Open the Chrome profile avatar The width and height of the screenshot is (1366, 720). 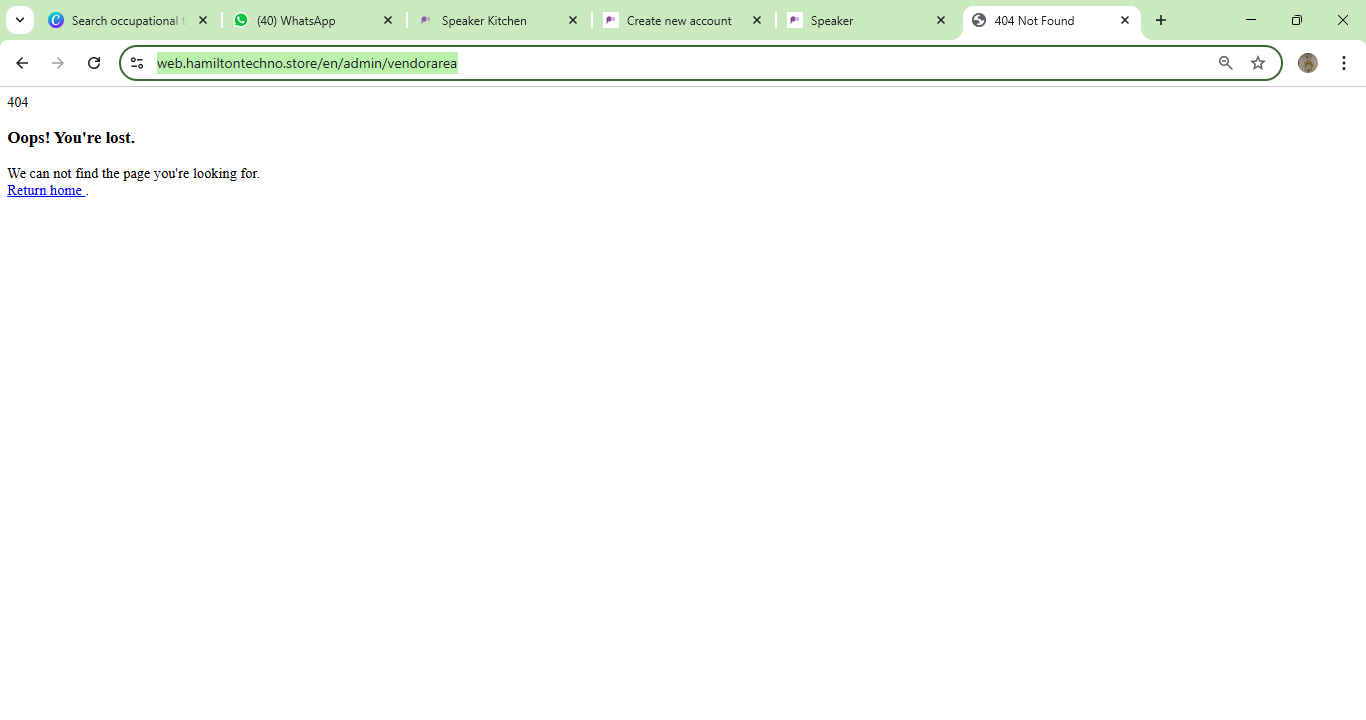[x=1307, y=63]
